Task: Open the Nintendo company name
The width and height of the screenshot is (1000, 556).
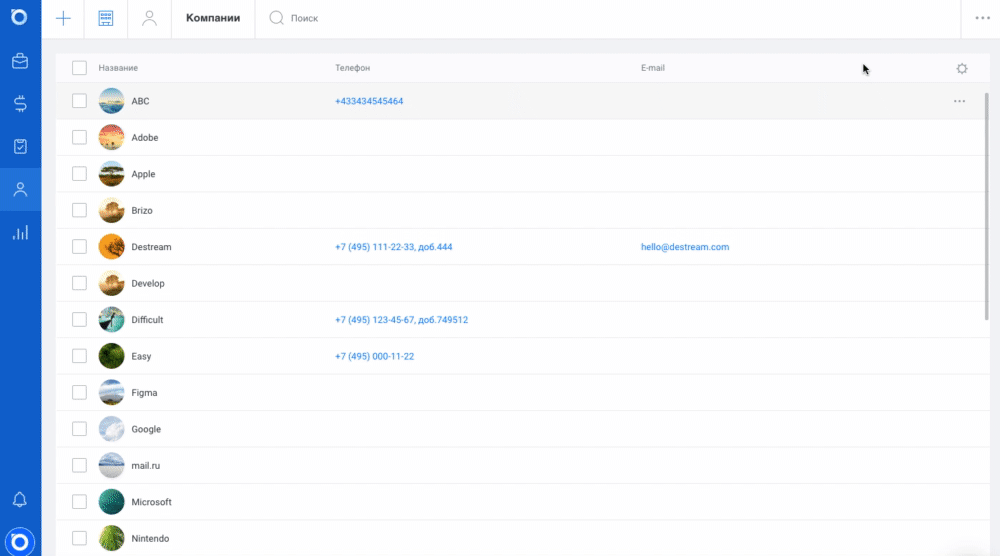Action: pos(150,538)
